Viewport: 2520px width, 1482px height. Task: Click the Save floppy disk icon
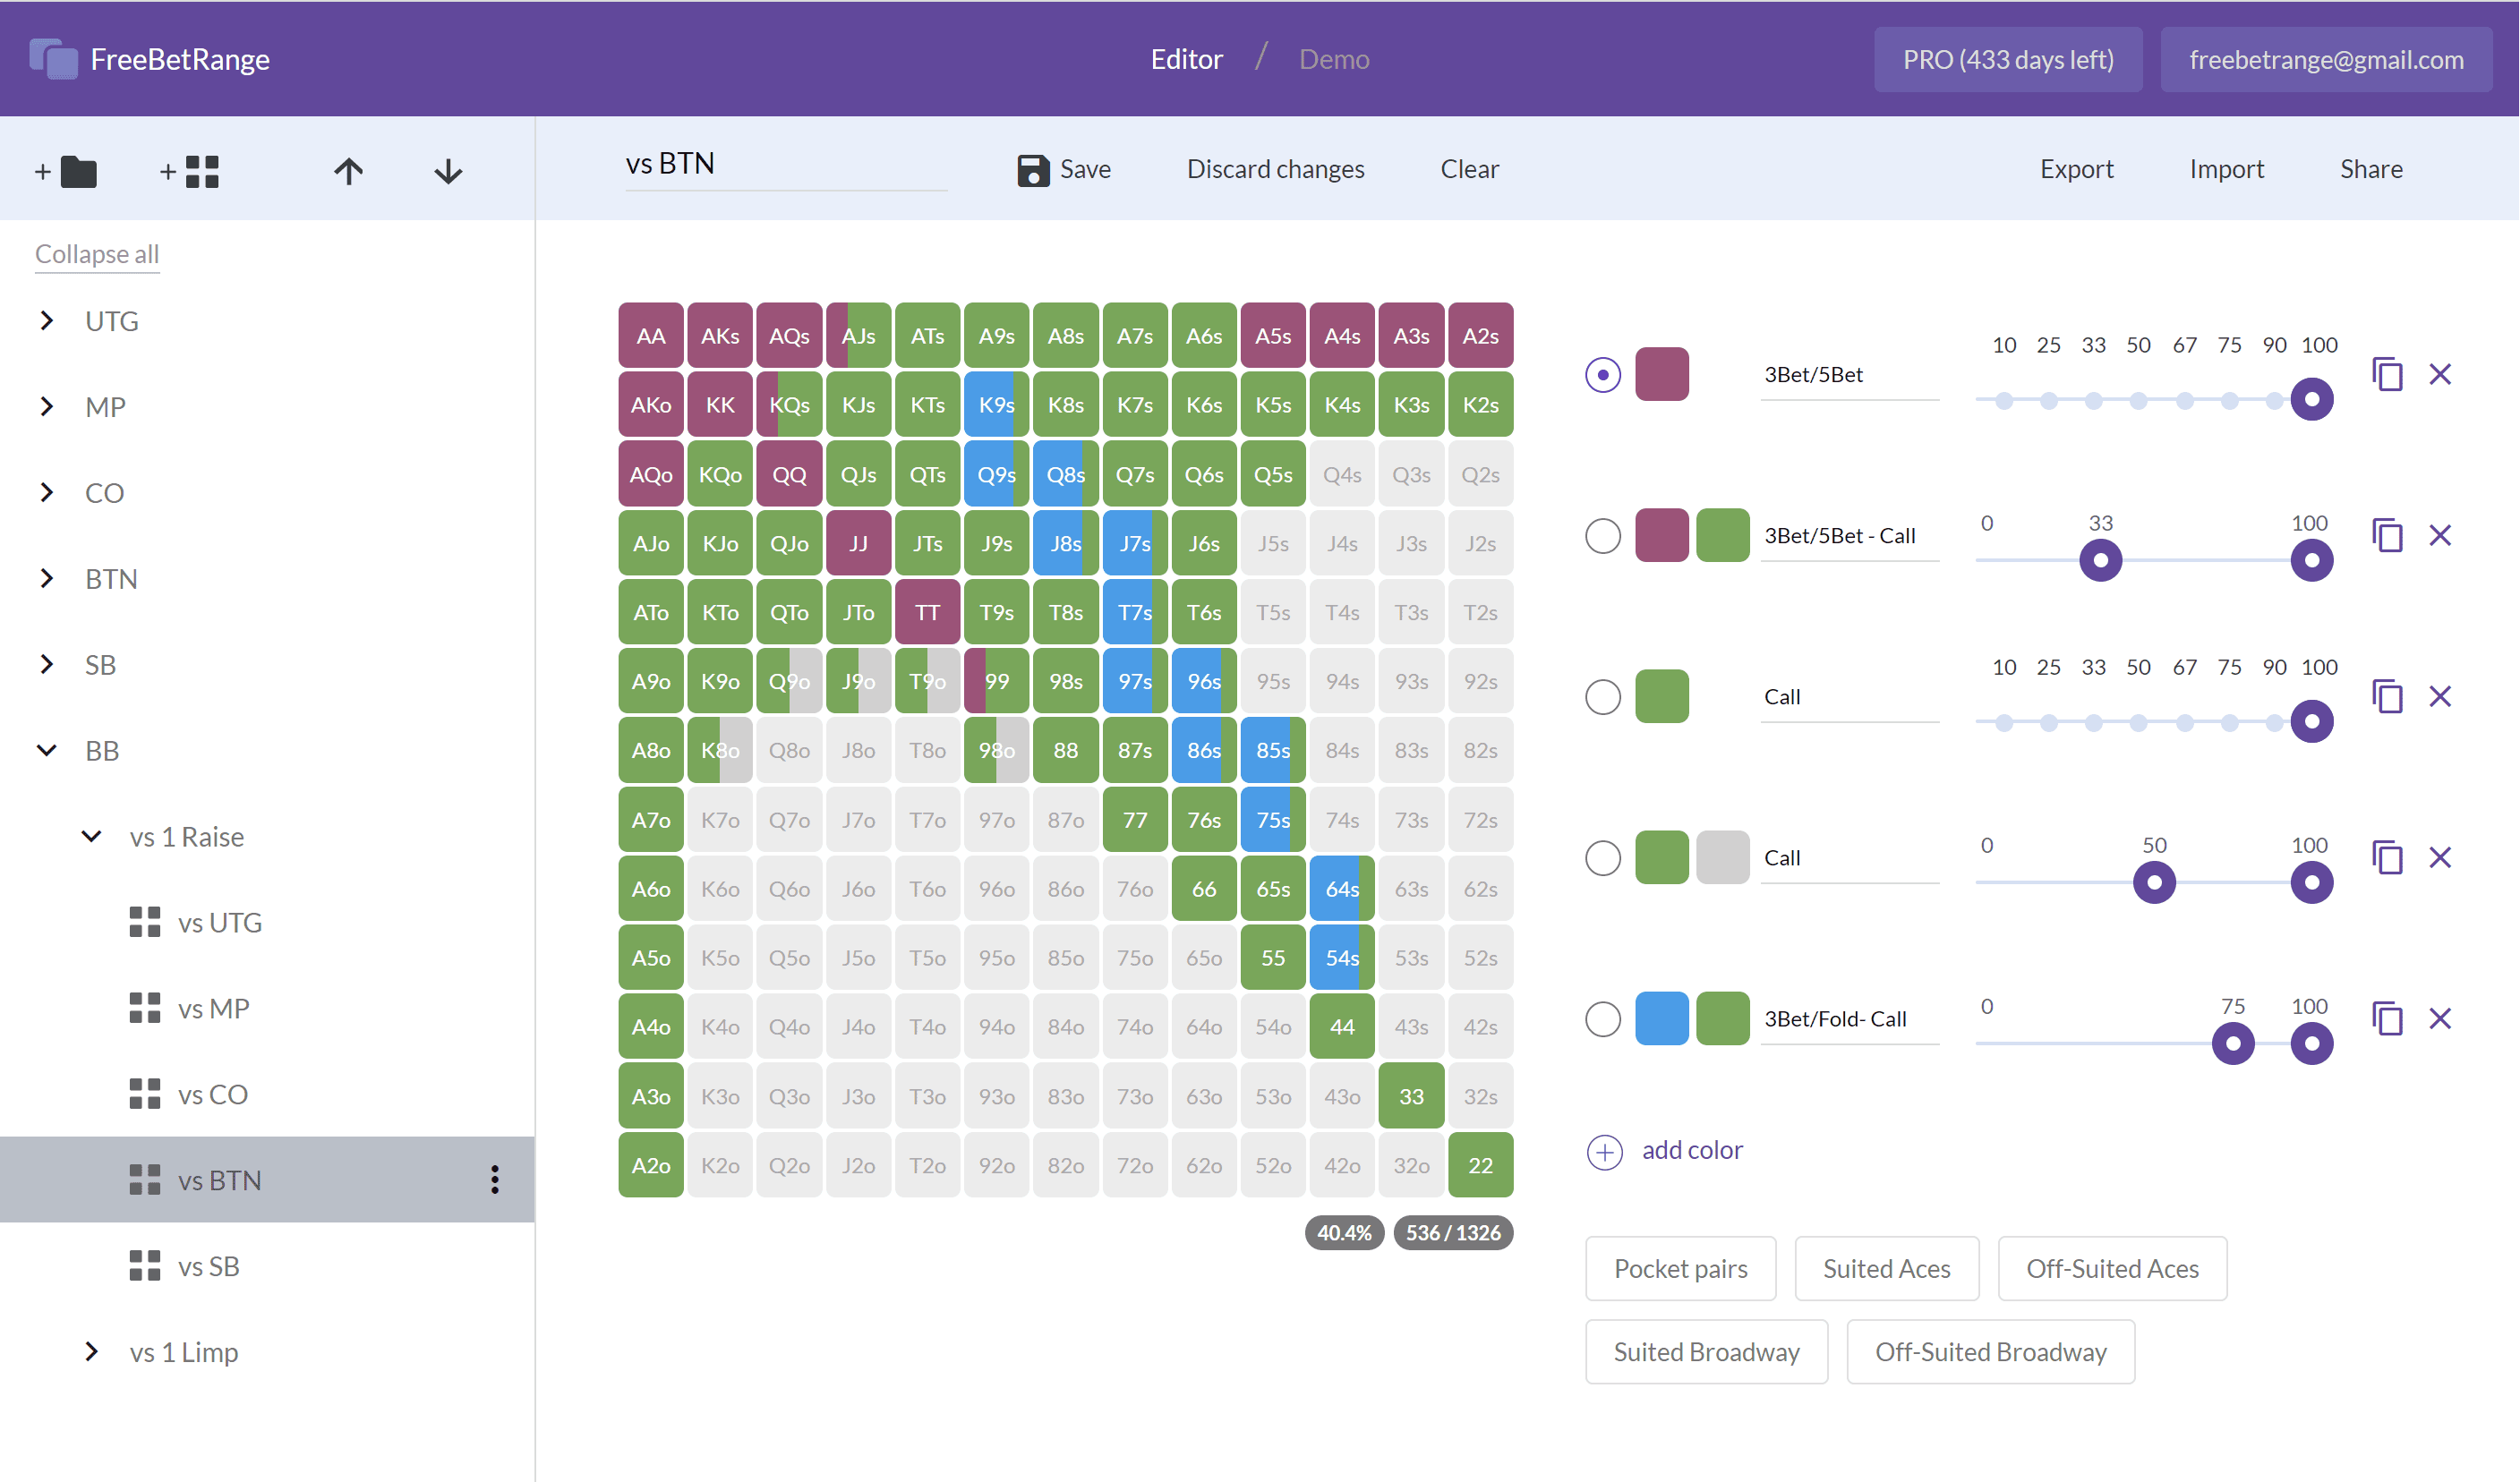click(1033, 170)
